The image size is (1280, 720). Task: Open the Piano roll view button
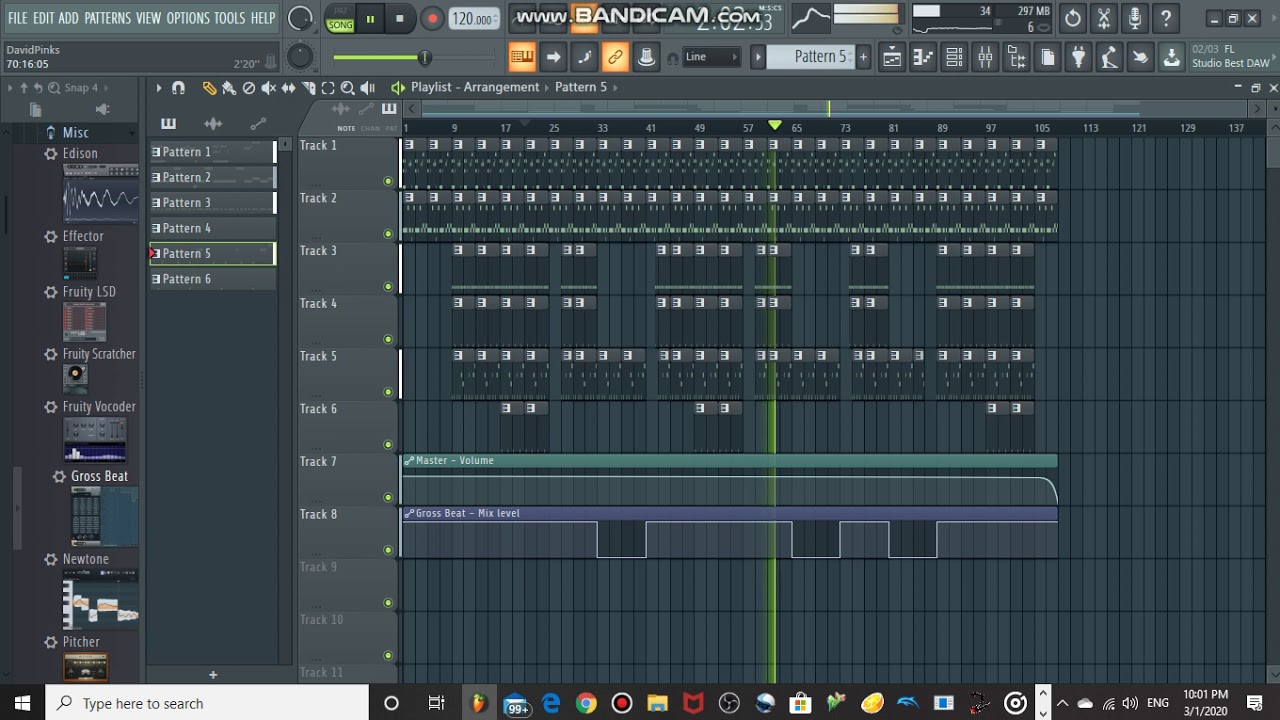click(x=923, y=57)
